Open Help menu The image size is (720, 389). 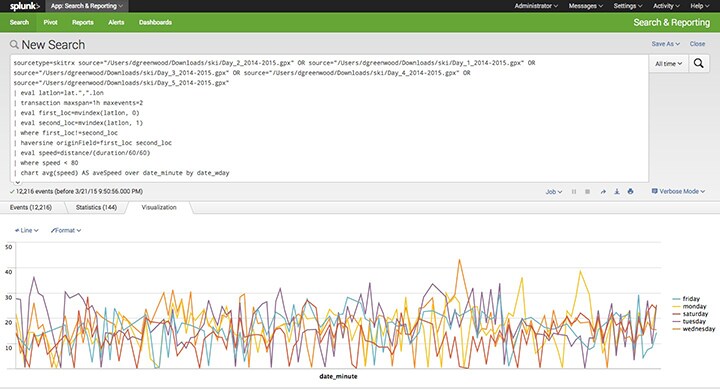tap(699, 6)
